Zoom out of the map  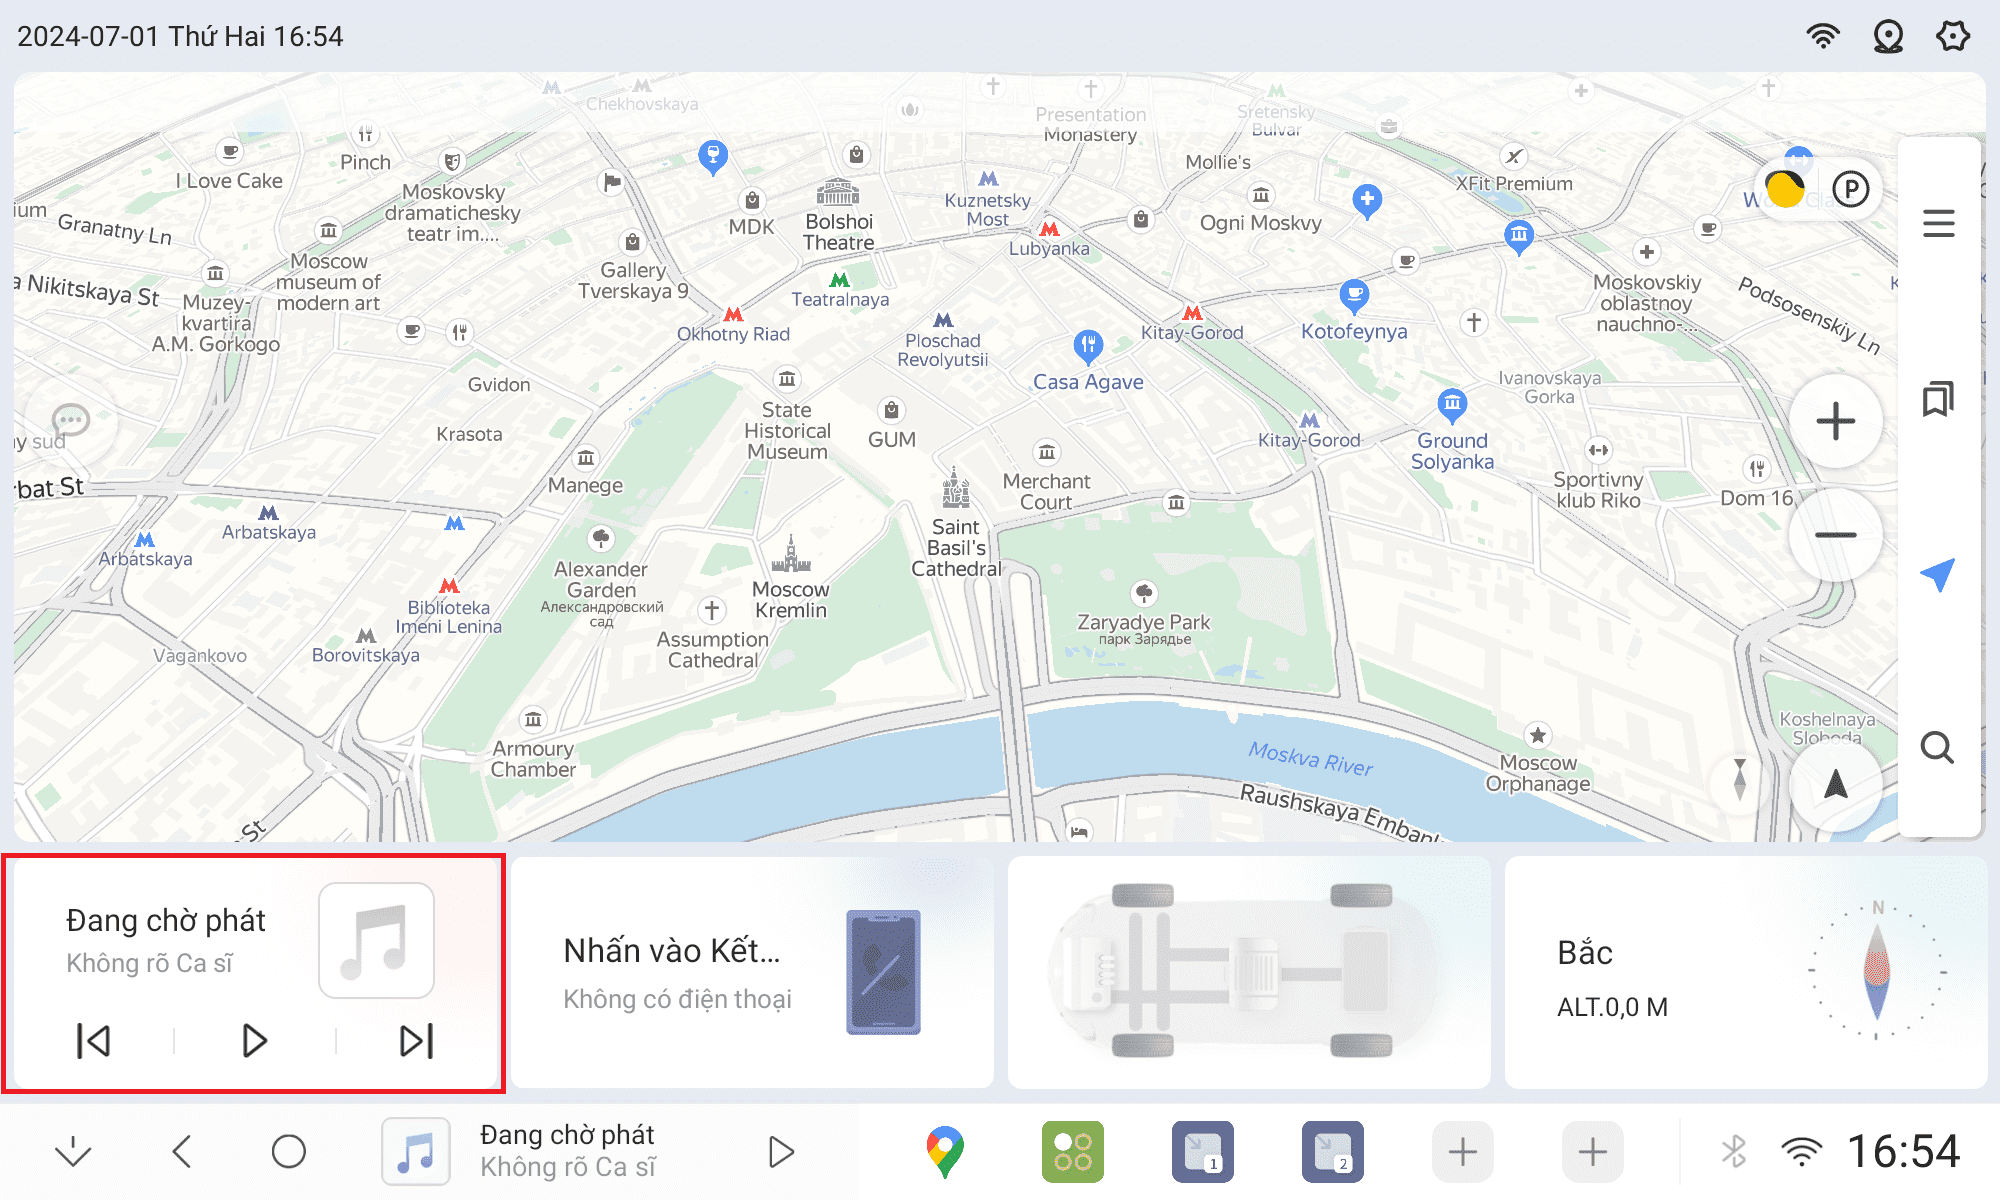(1835, 535)
